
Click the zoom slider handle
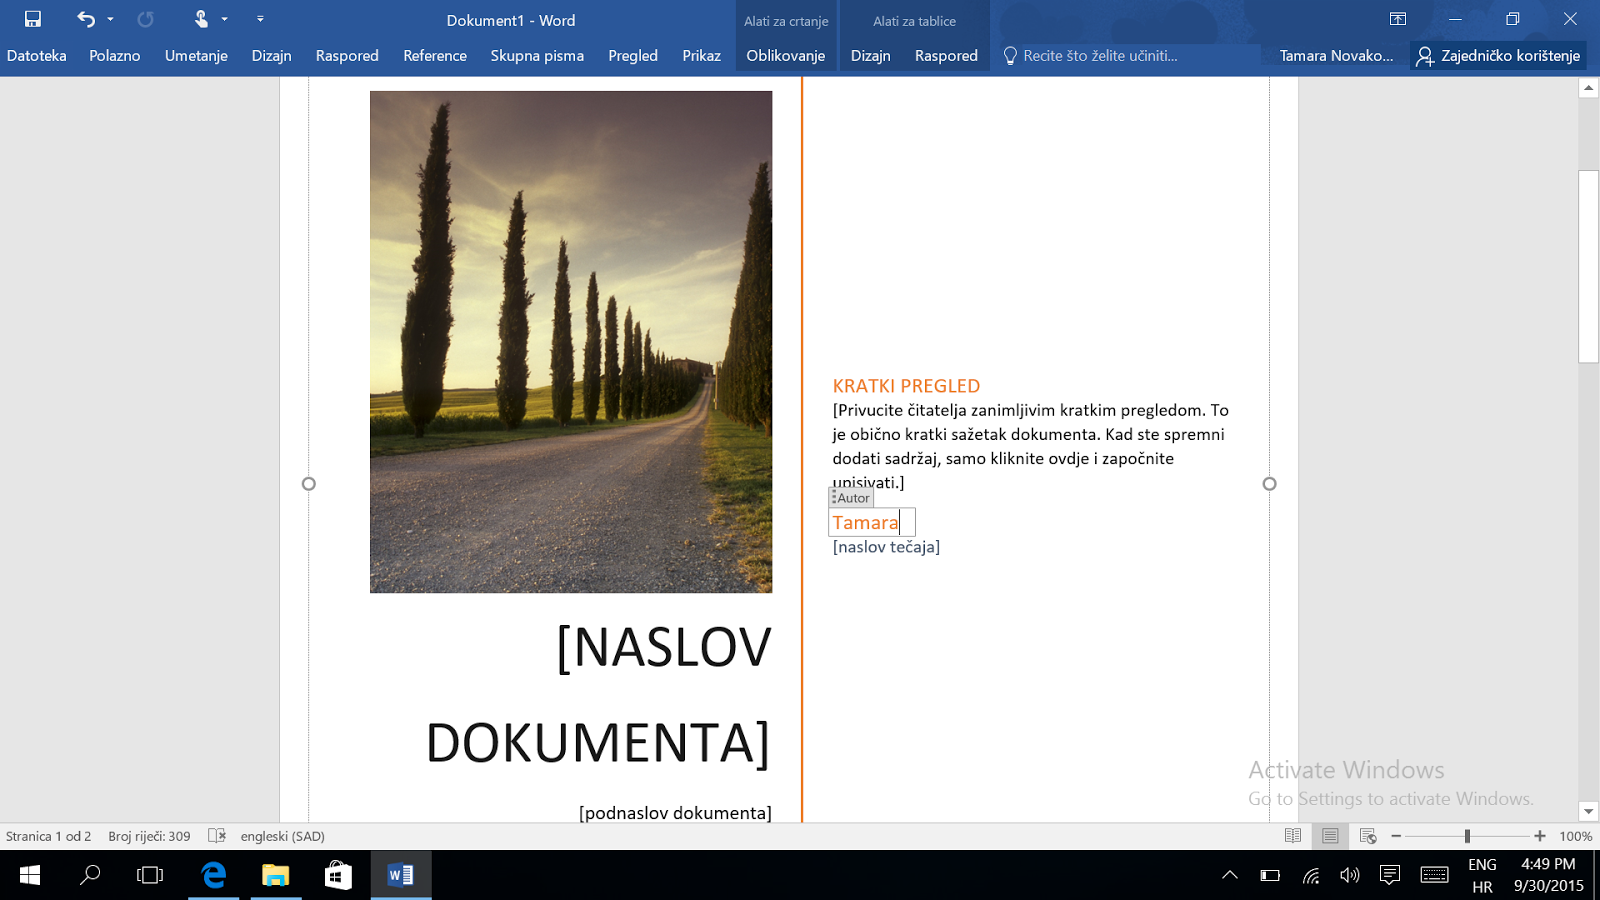[x=1467, y=836]
